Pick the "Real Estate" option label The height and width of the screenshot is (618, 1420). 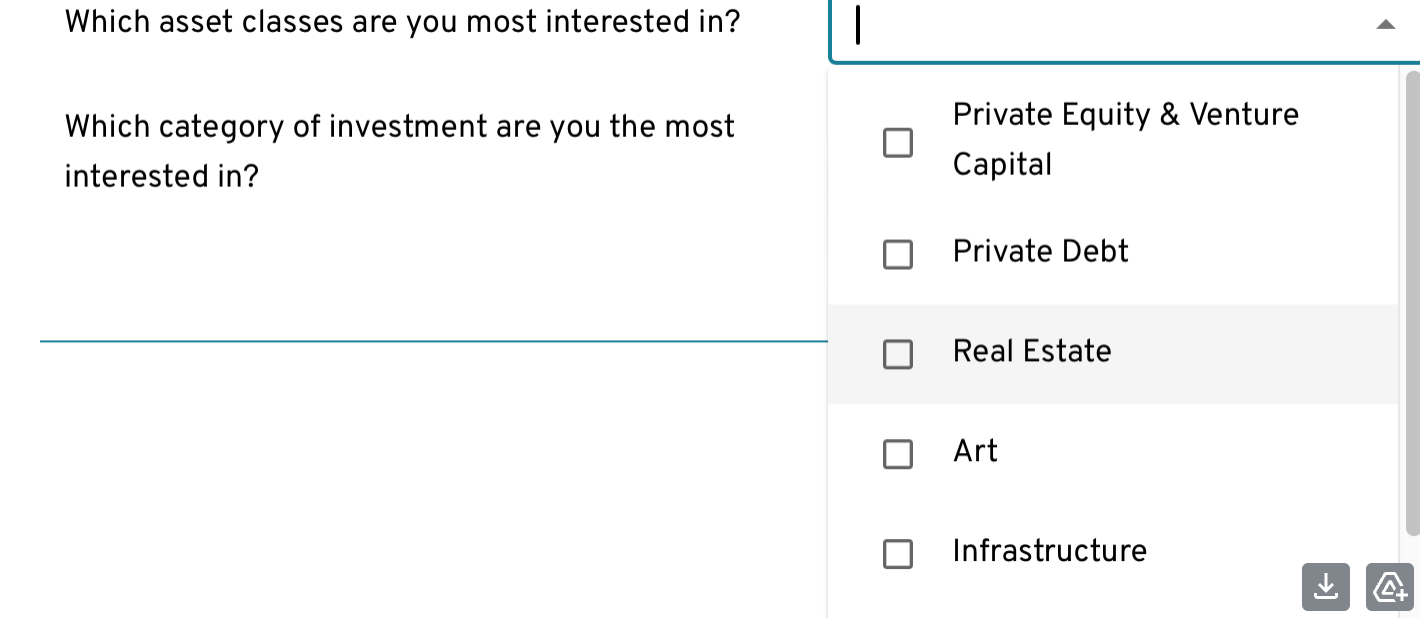(x=1032, y=351)
